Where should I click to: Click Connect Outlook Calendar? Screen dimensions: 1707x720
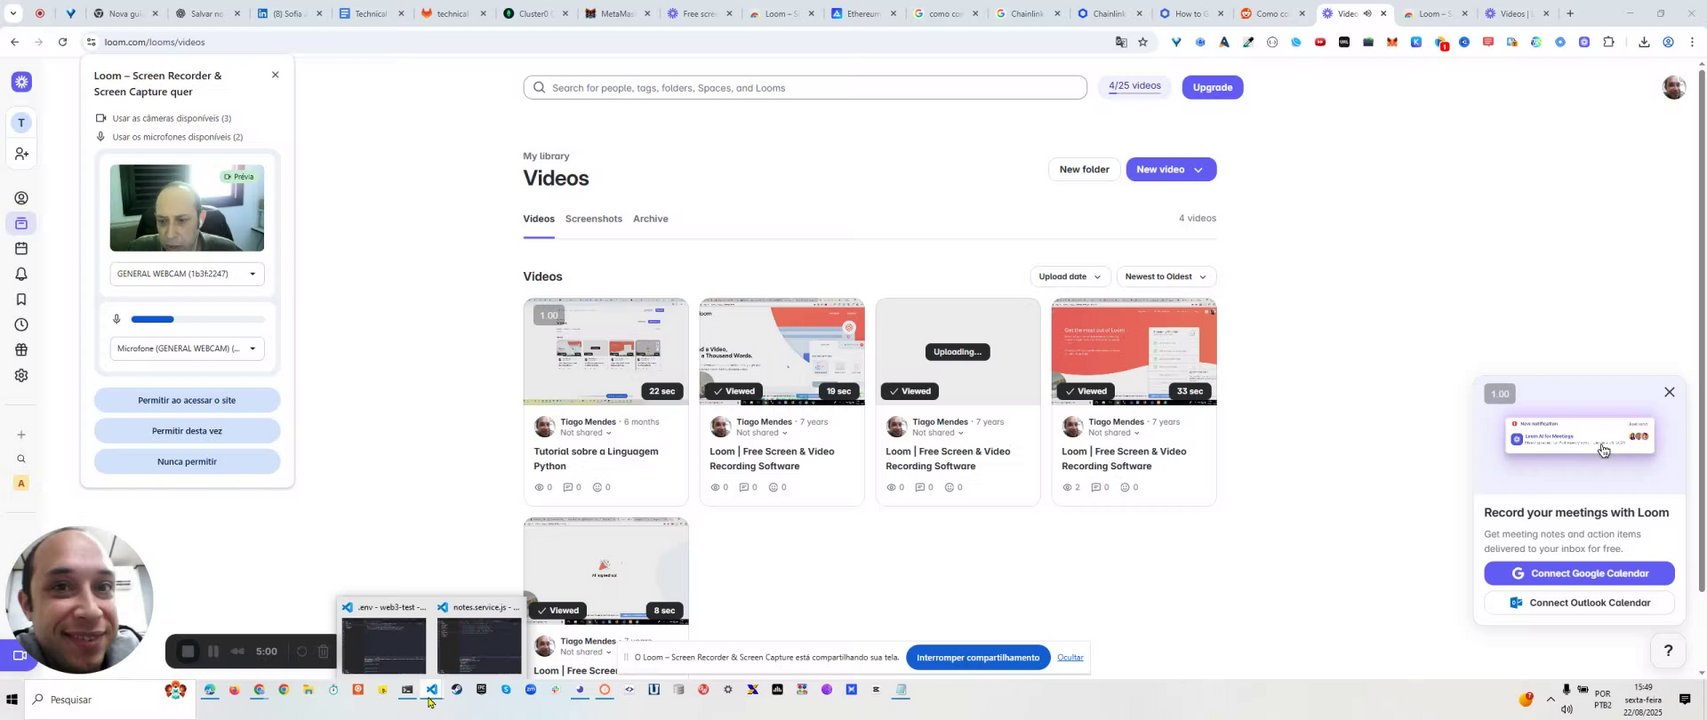coord(1579,603)
